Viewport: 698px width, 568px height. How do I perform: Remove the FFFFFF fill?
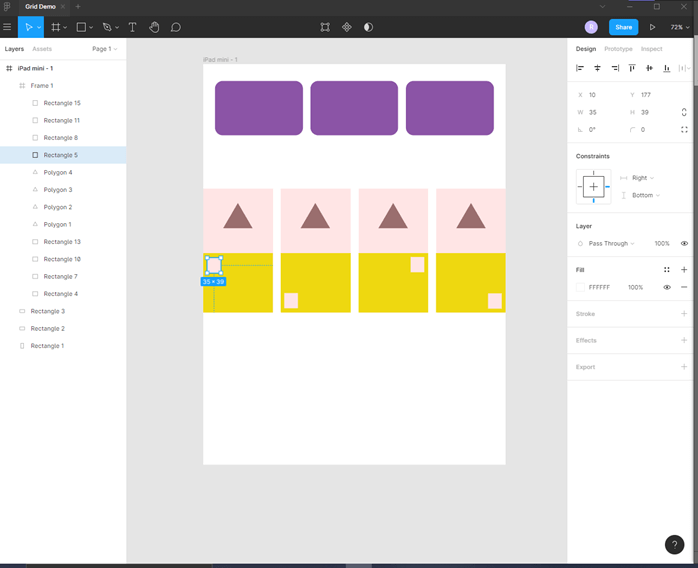click(684, 287)
